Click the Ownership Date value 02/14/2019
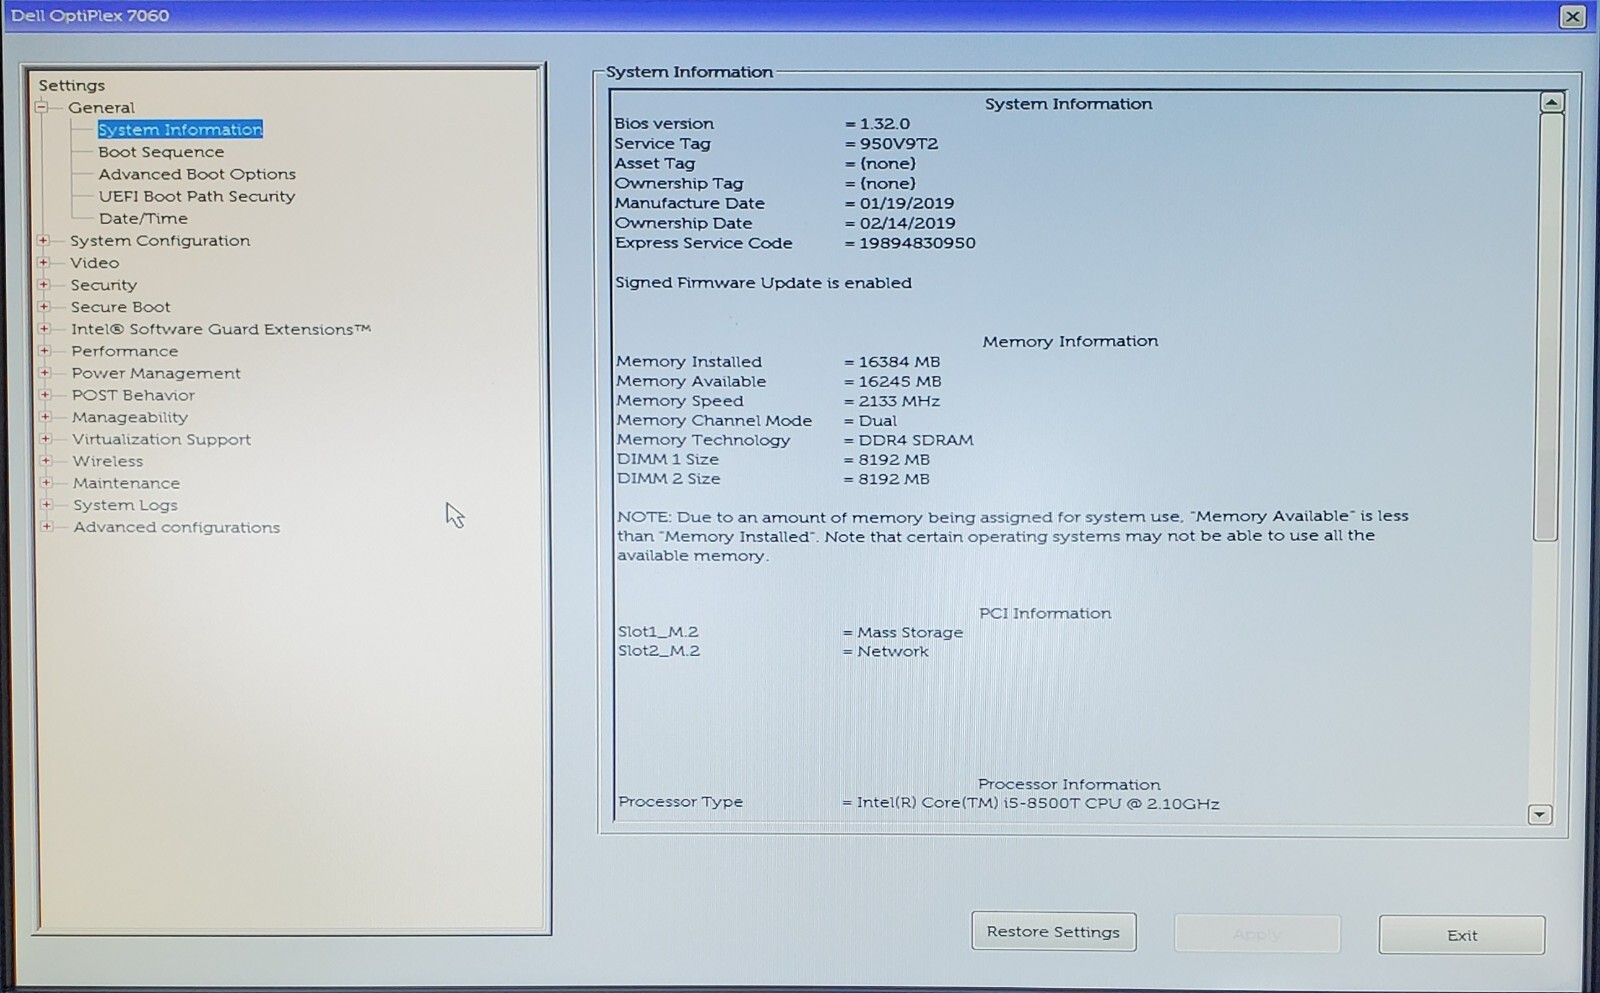Viewport: 1600px width, 993px height. pos(907,223)
